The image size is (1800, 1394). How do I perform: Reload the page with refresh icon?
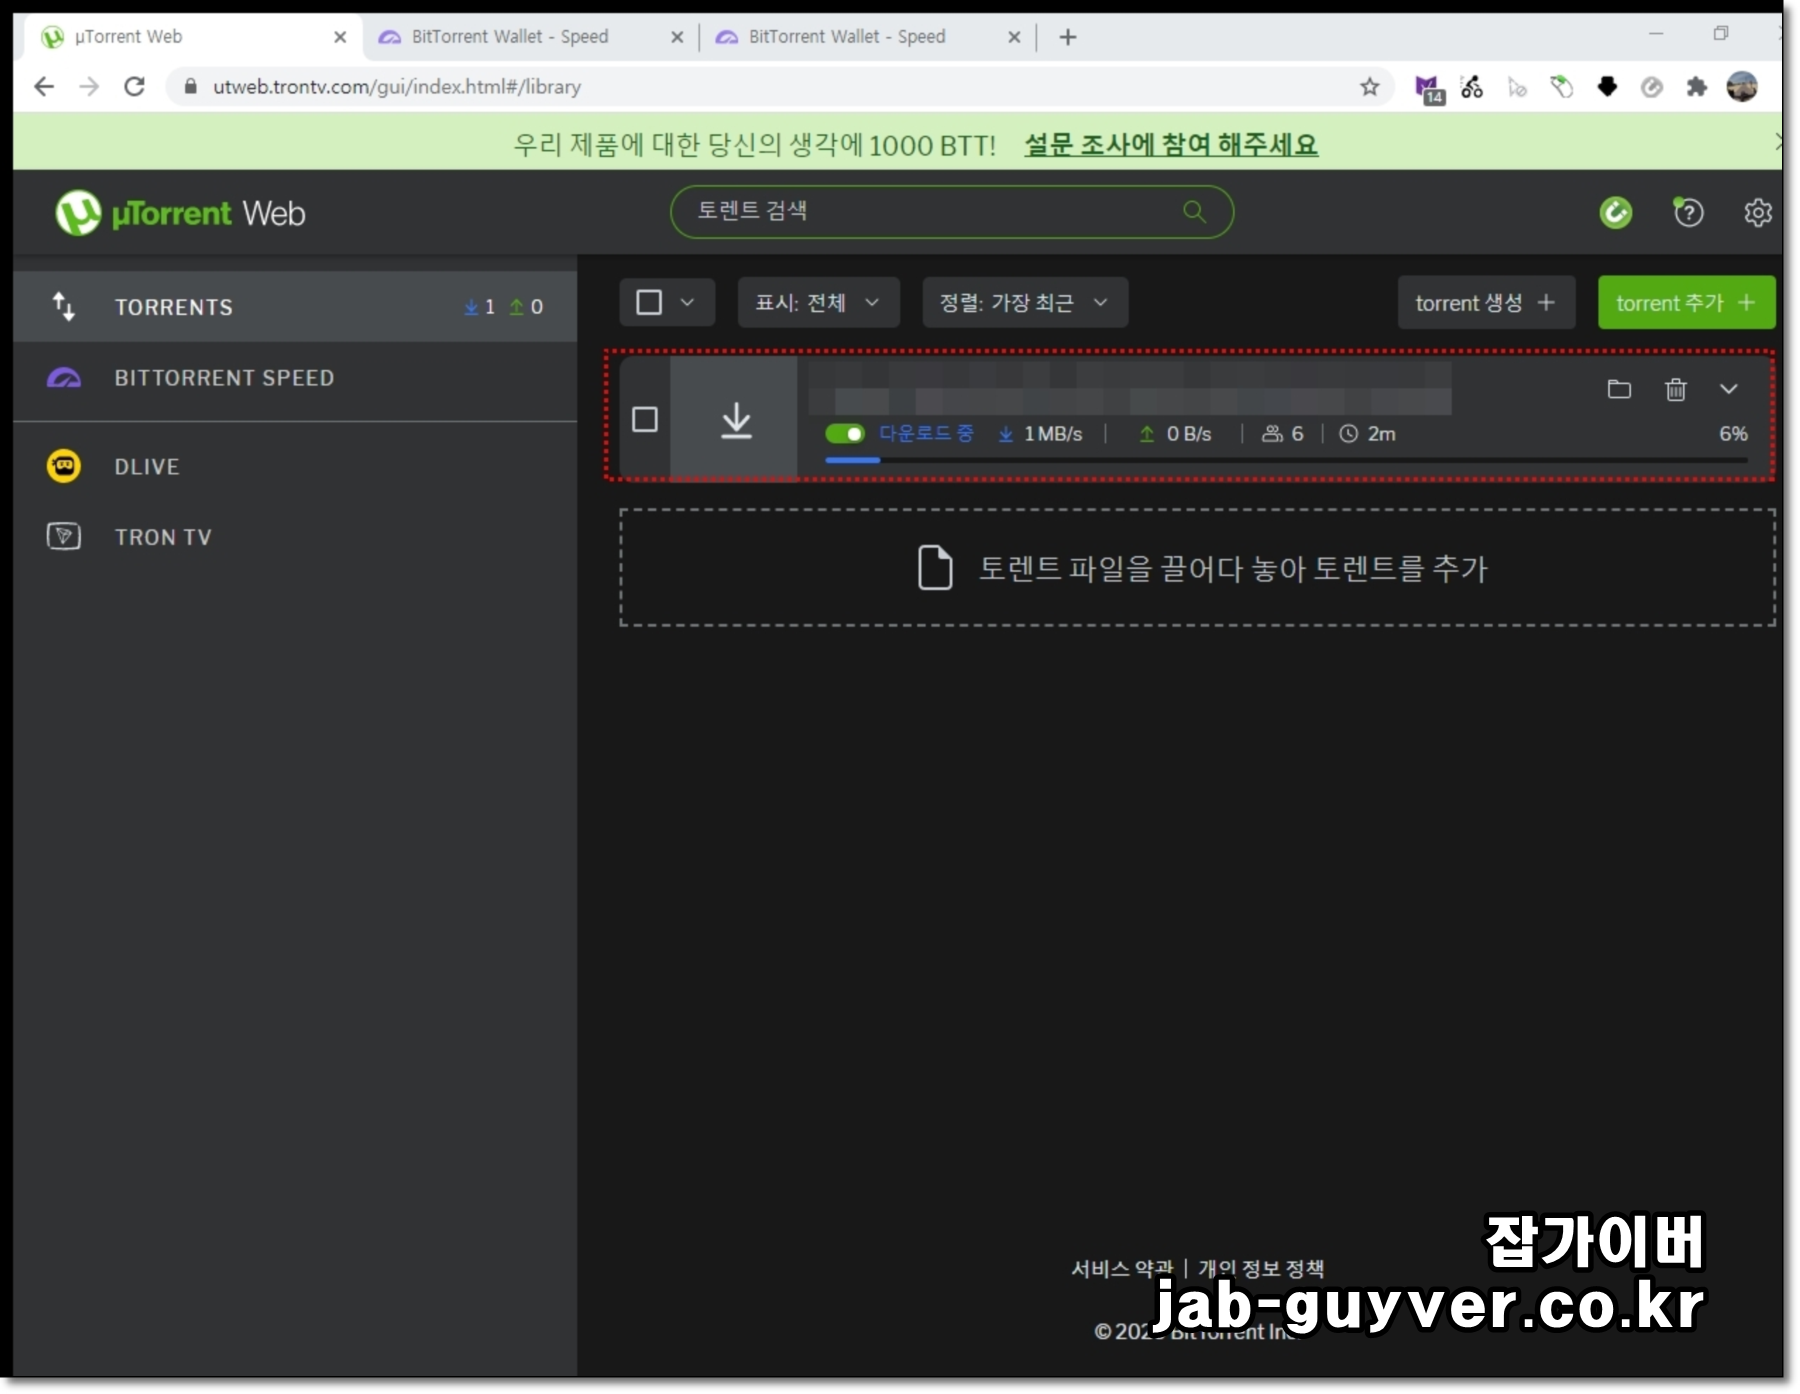coord(135,87)
